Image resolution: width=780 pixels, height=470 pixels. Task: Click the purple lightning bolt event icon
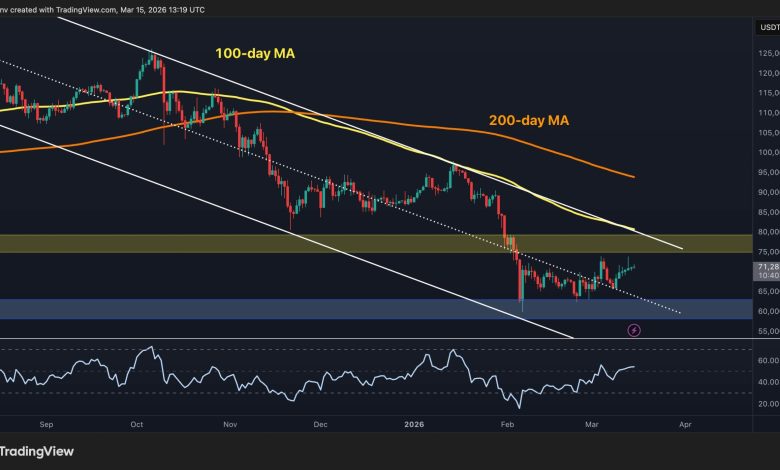click(632, 329)
